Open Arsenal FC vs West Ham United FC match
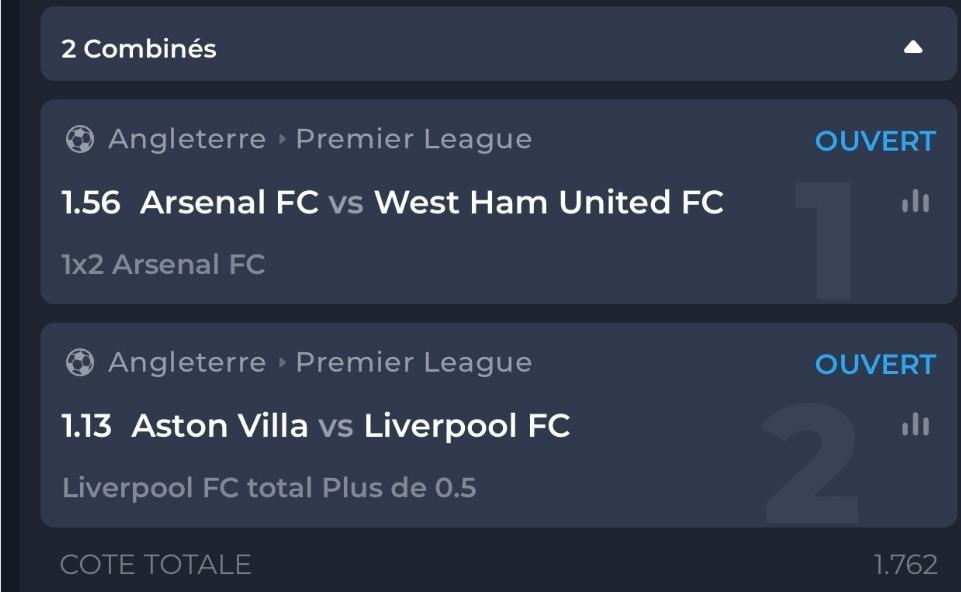The image size is (961, 592). click(431, 202)
